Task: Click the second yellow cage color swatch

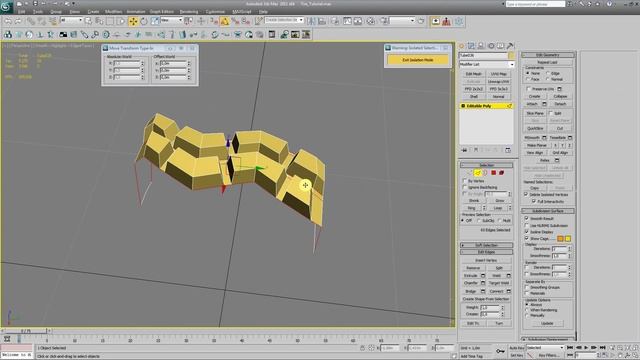Action: 568,238
